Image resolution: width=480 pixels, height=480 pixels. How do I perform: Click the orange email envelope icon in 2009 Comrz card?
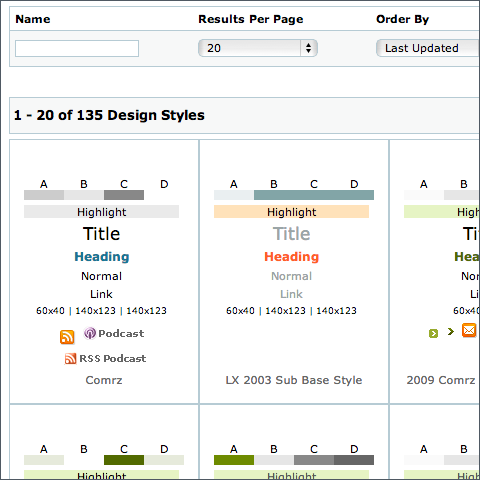469,330
